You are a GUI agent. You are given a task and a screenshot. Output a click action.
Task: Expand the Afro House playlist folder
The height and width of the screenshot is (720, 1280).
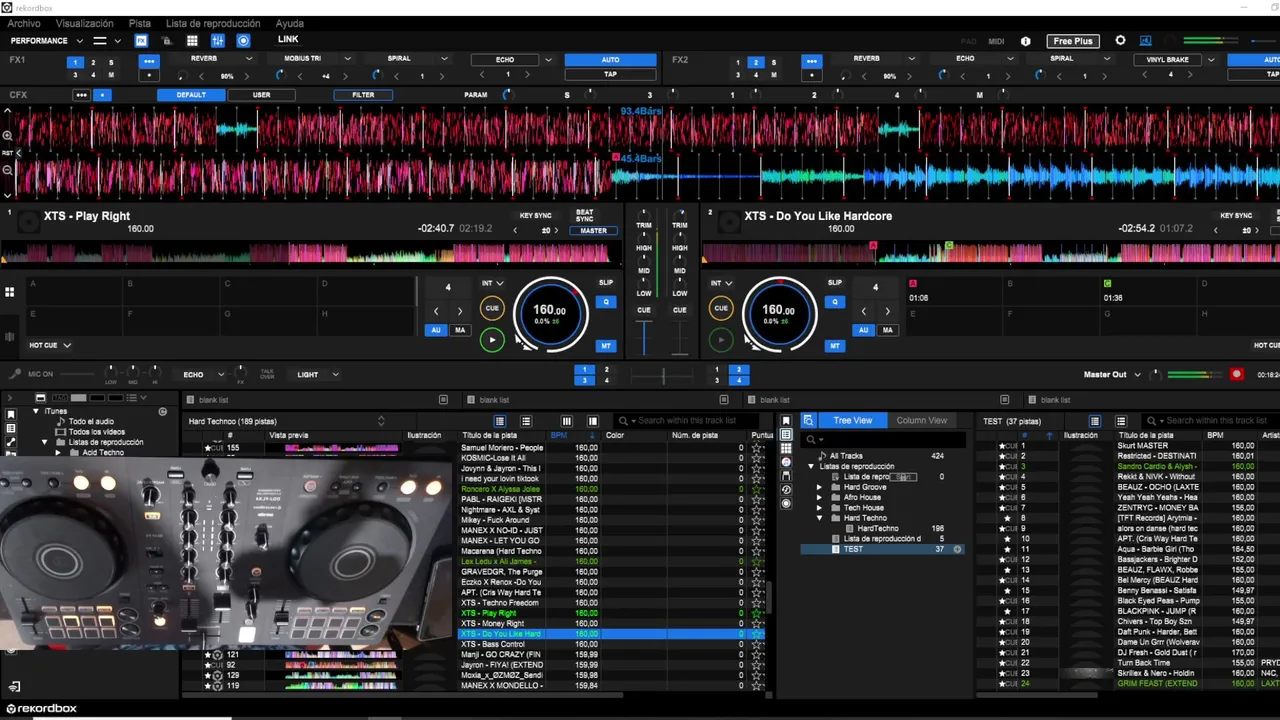click(820, 497)
